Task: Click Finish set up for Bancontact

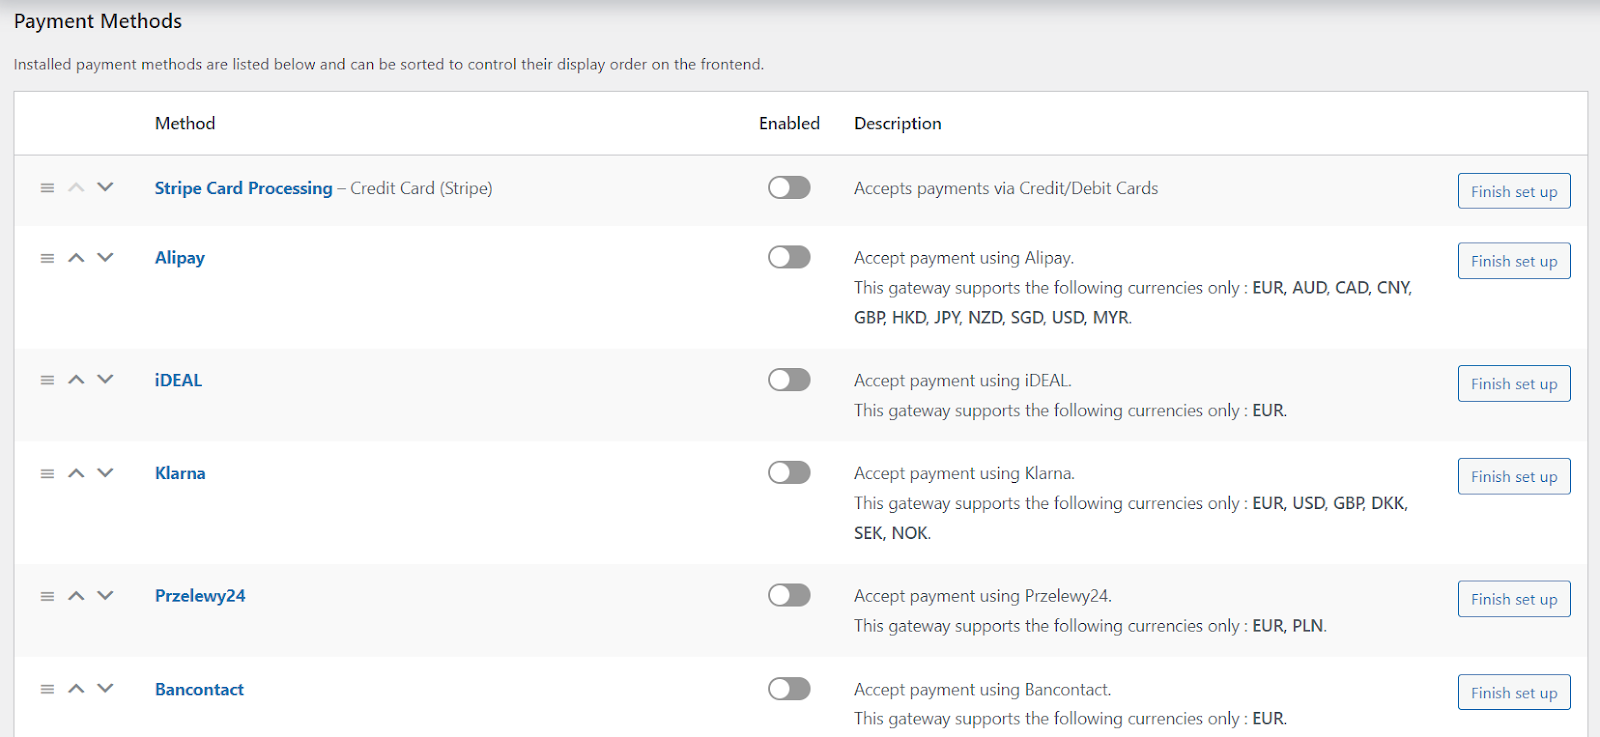Action: [x=1514, y=693]
